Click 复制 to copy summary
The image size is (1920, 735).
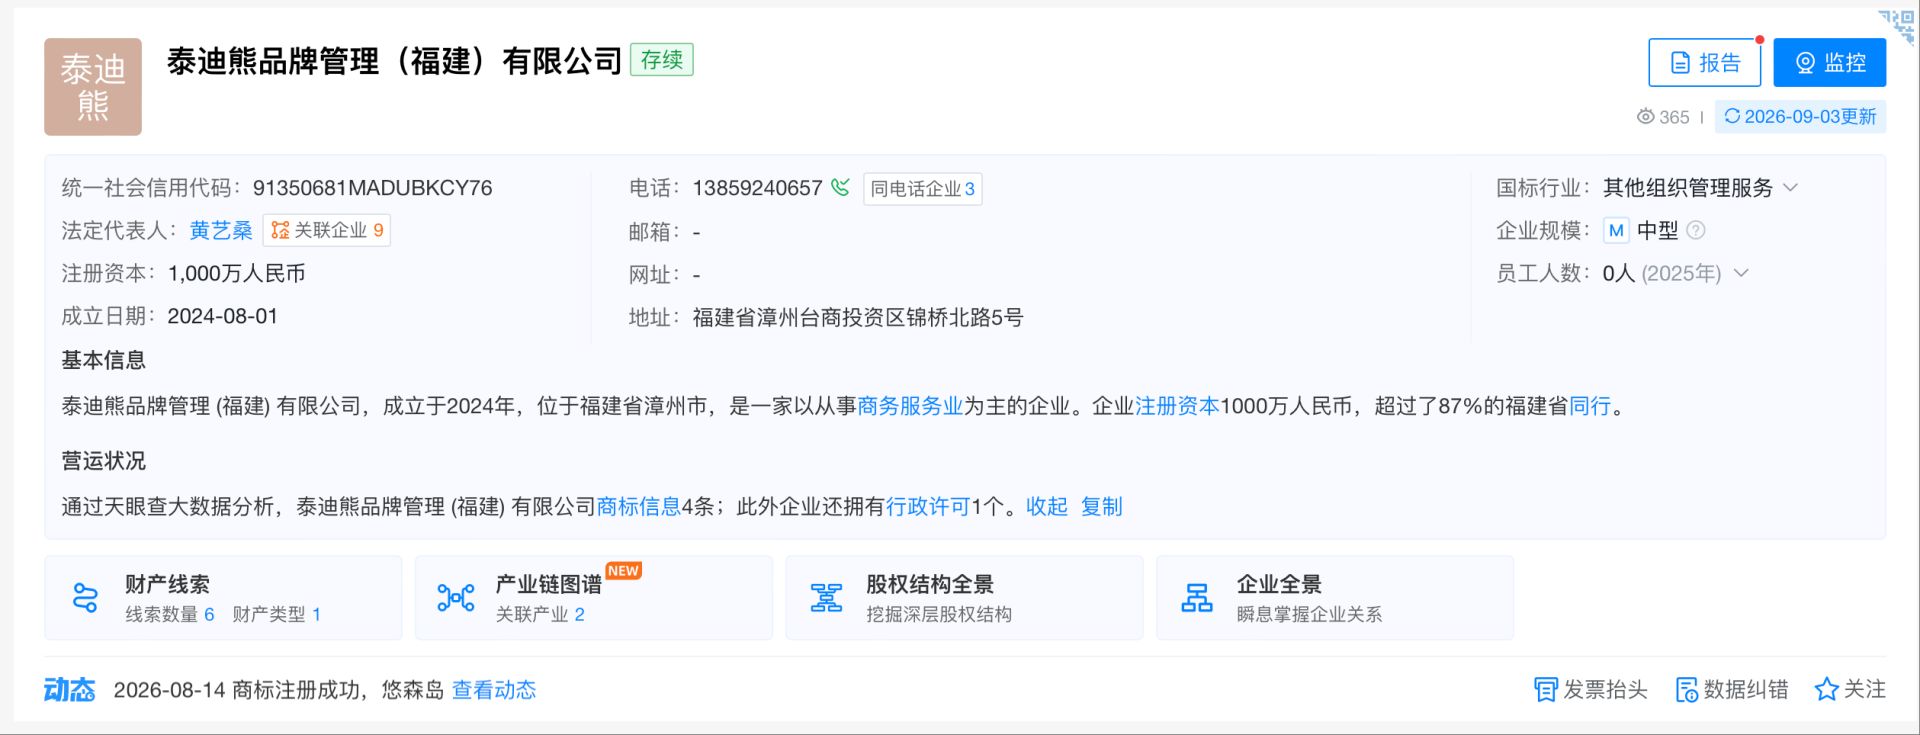(1102, 507)
